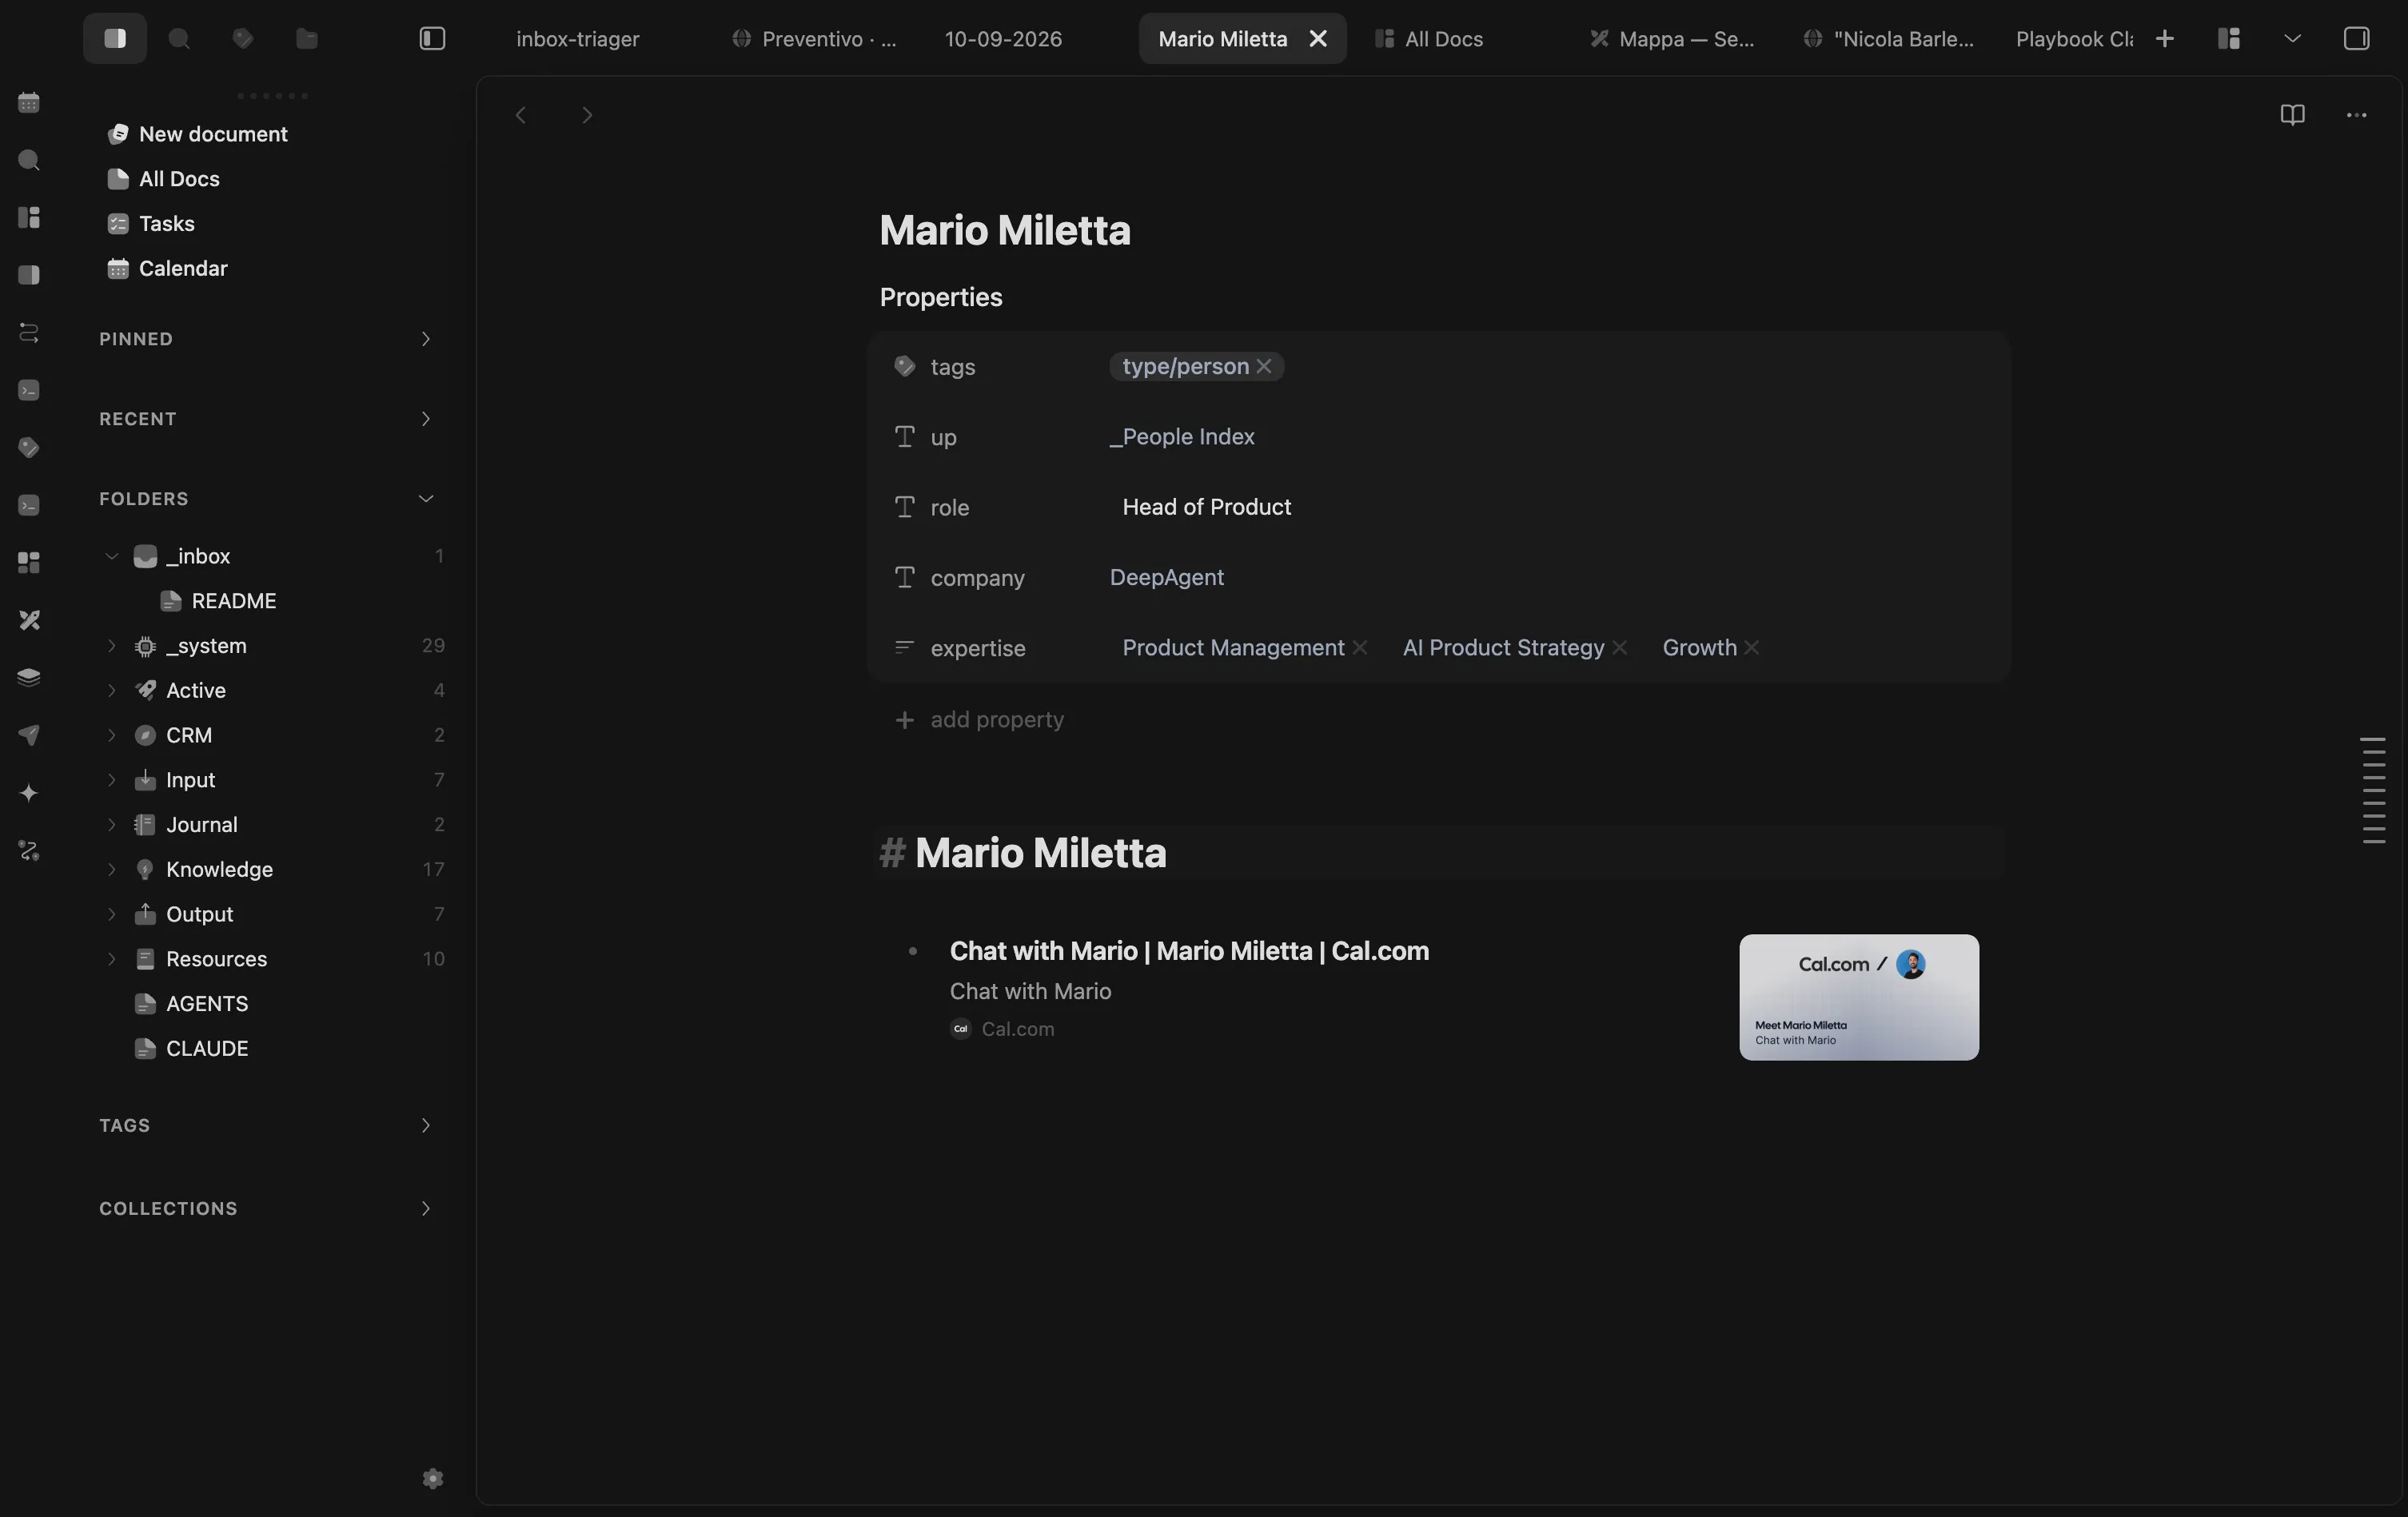Click the layers stack icon in left rail
The width and height of the screenshot is (2408, 1517).
click(29, 677)
